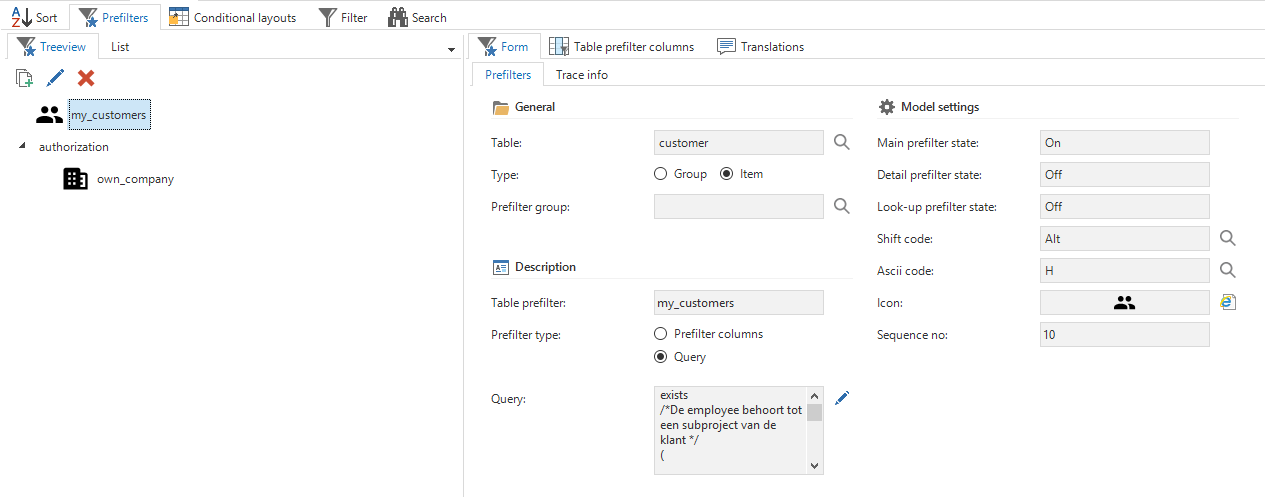
Task: Click the copy prefilter icon
Action: coord(25,78)
